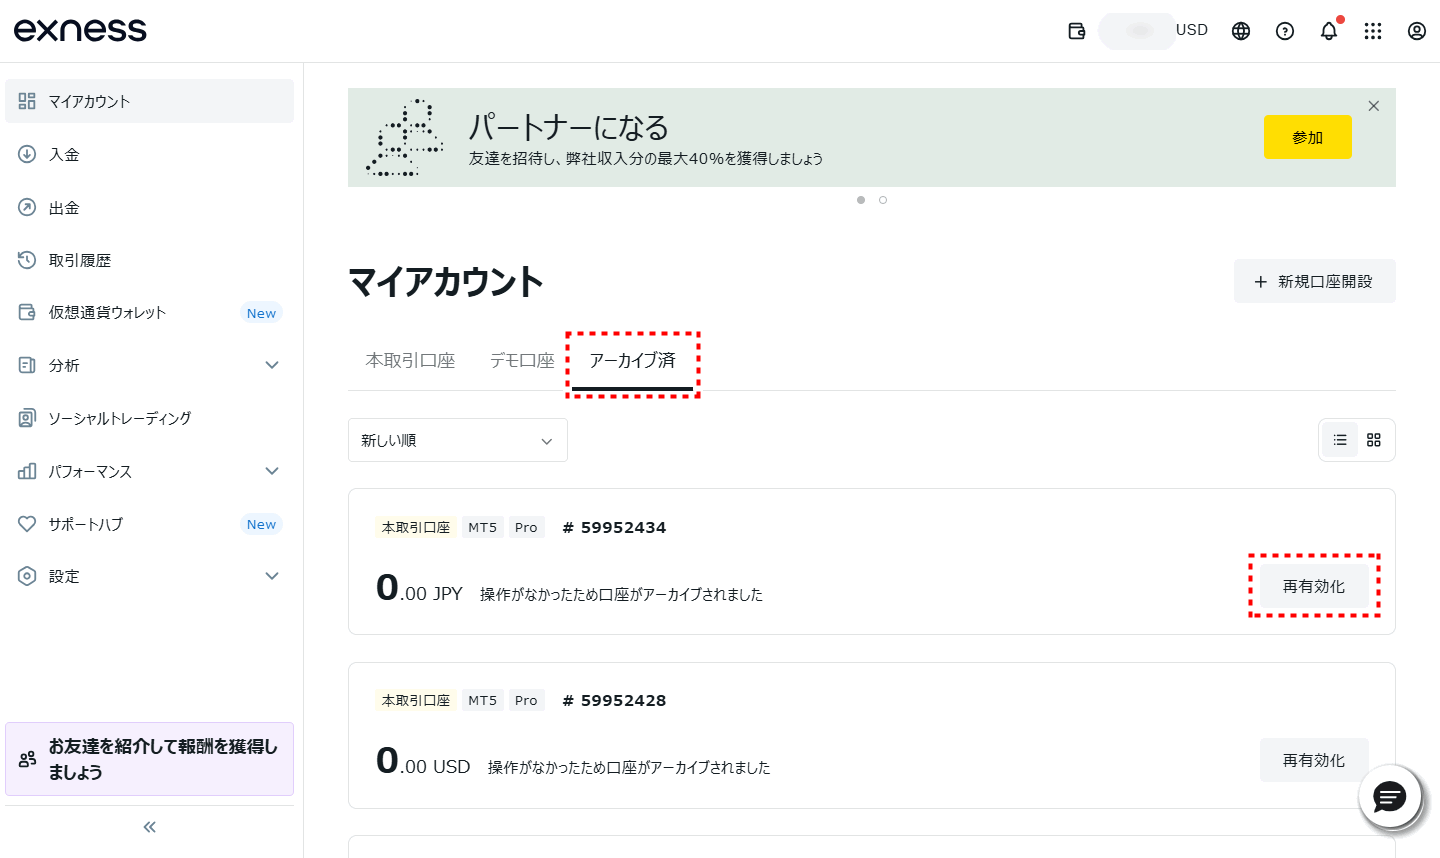Open ソーシャルトレーディング from sidebar

pos(150,418)
